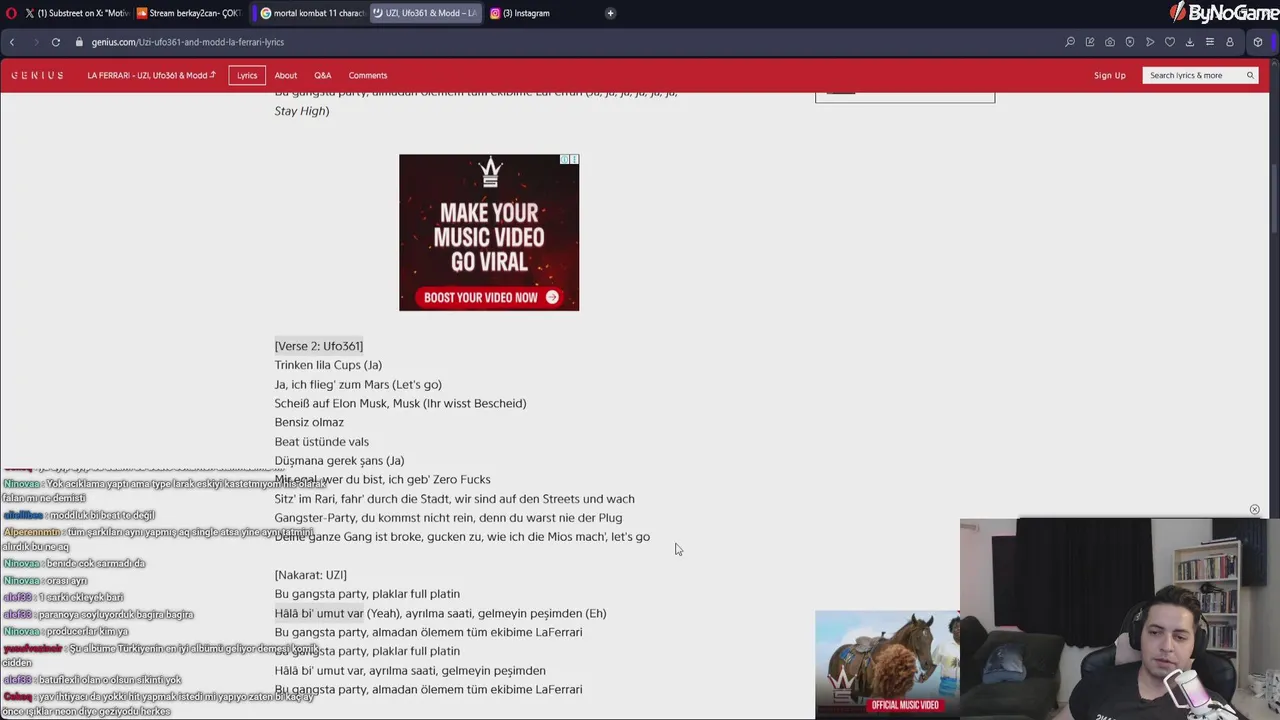Click the GENIUS logo
This screenshot has height=720, width=1280.
point(38,75)
